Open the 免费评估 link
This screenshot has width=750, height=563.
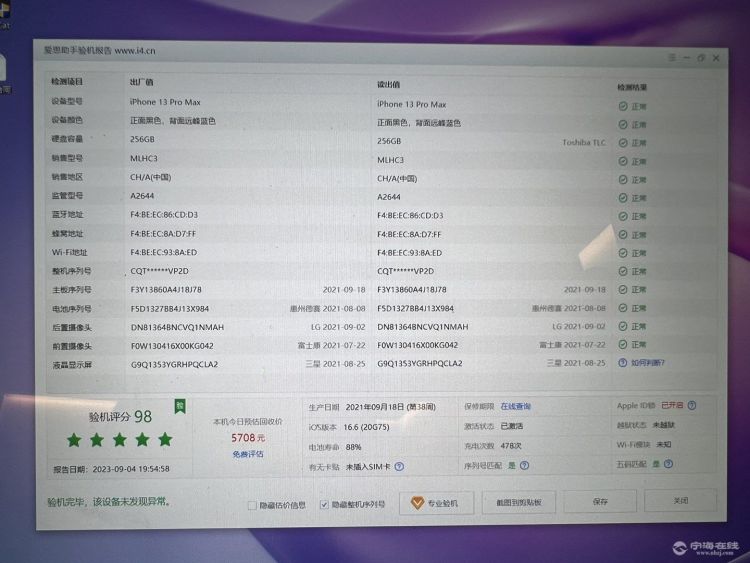tap(248, 454)
